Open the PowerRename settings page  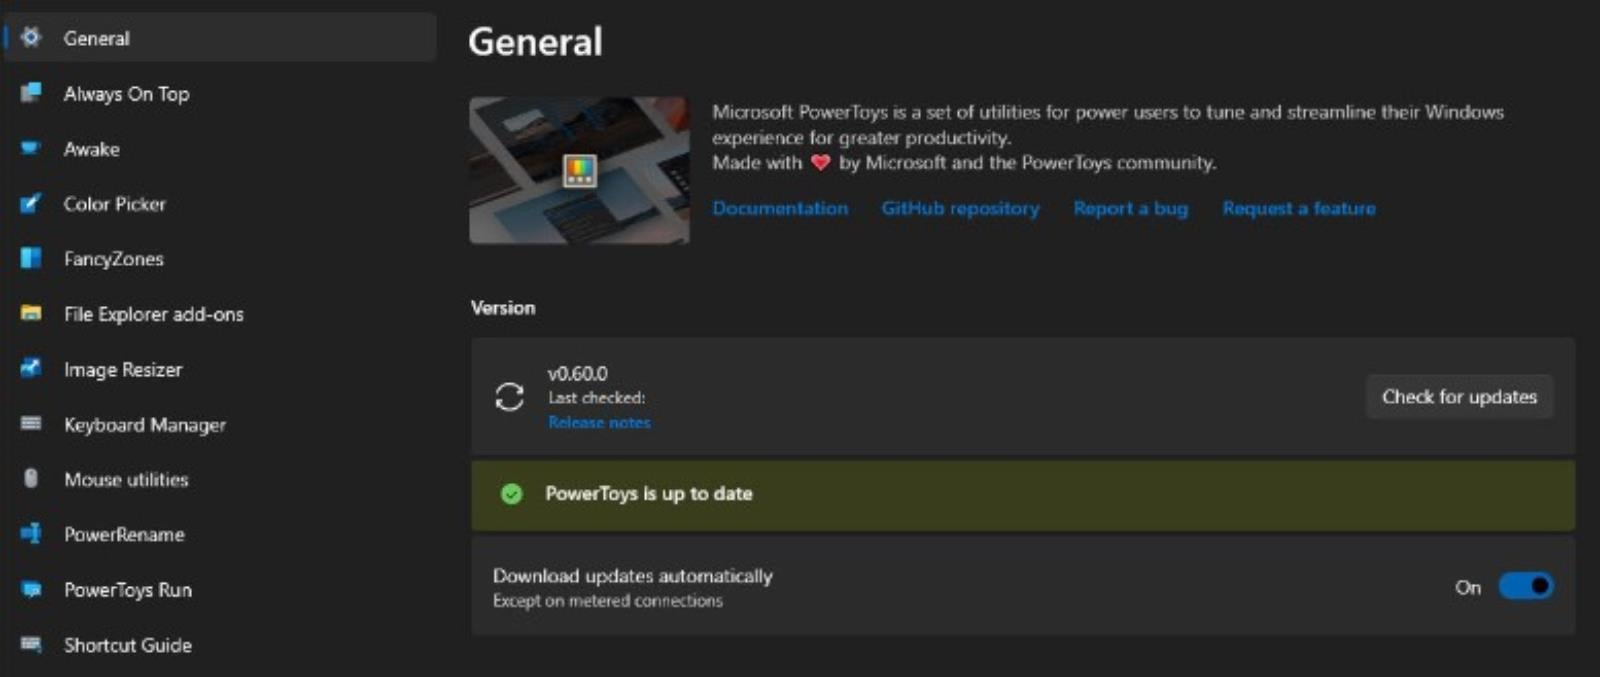pos(124,535)
